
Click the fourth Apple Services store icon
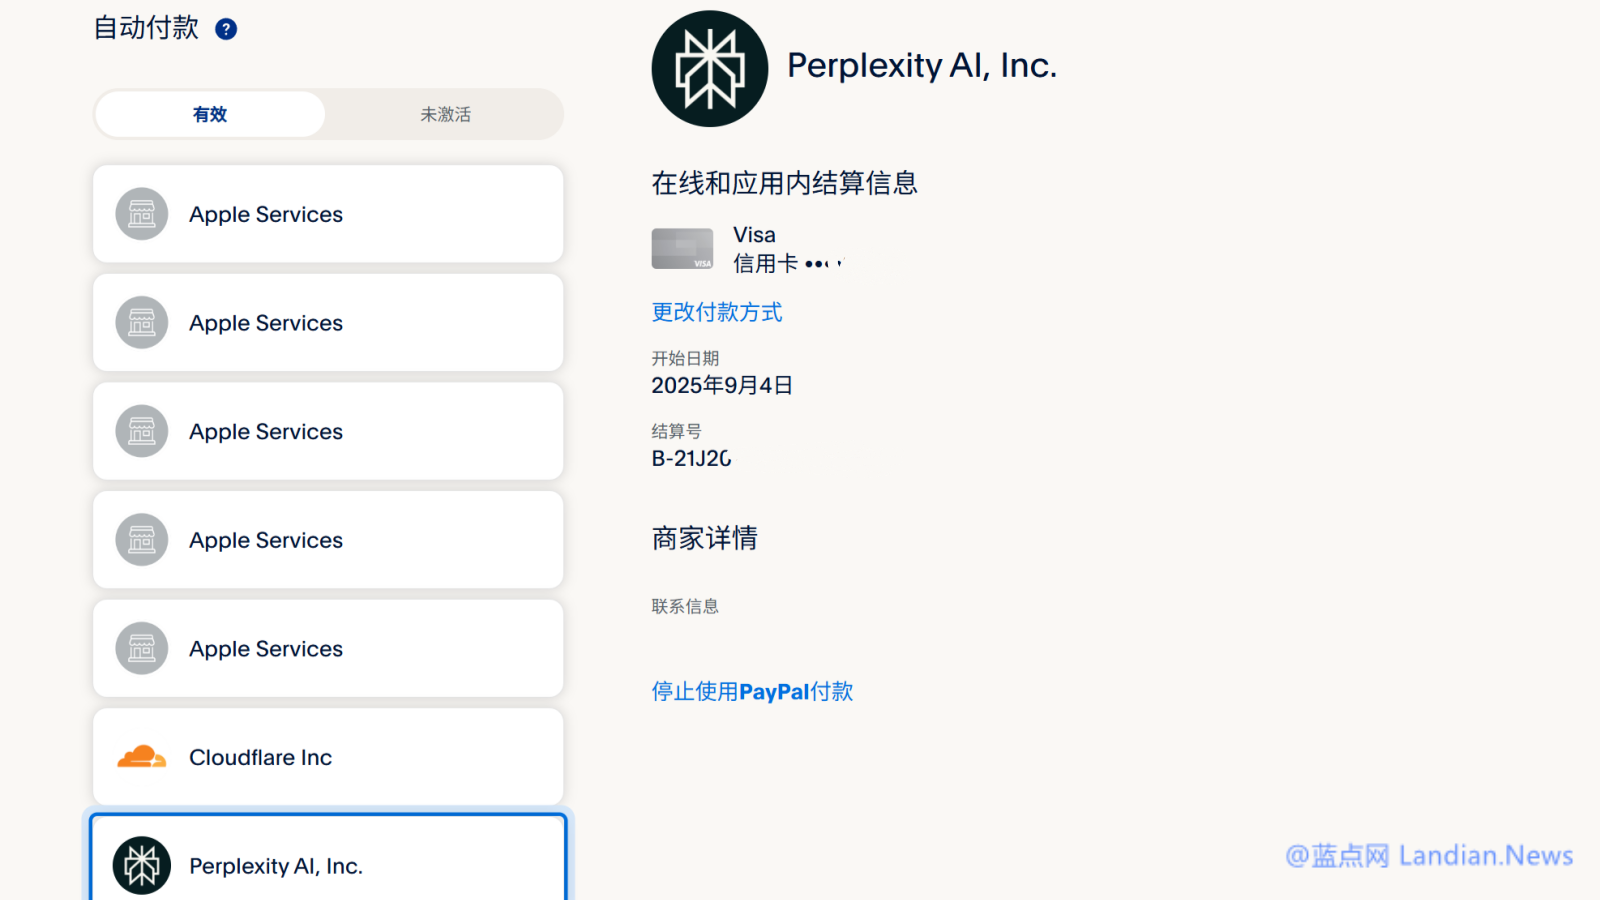(142, 540)
